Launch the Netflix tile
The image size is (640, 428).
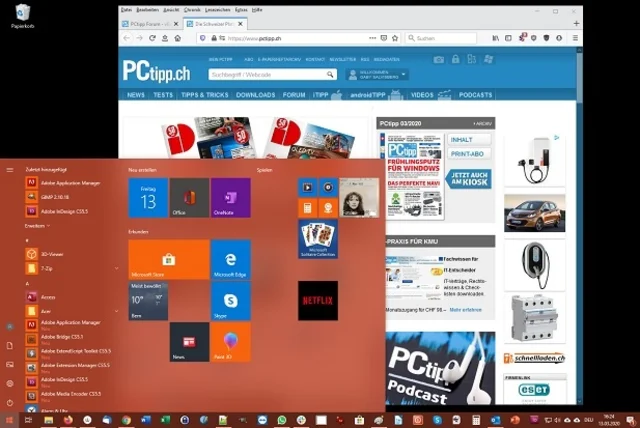coord(318,301)
